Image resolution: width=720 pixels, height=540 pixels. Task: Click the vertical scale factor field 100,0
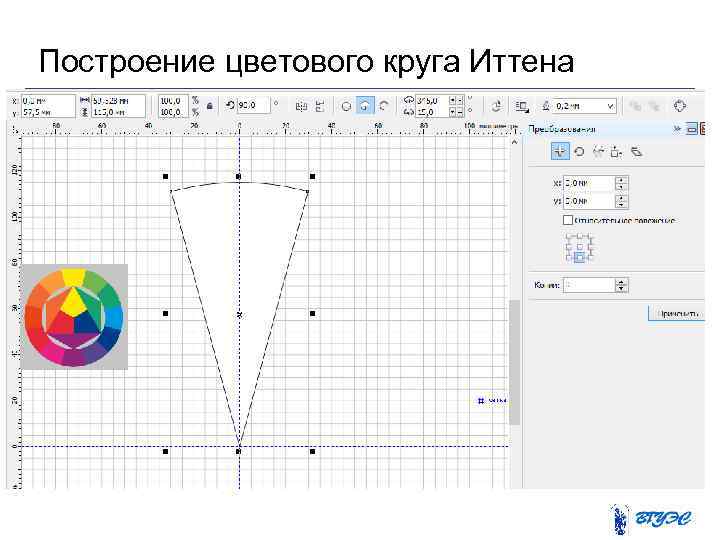point(173,112)
